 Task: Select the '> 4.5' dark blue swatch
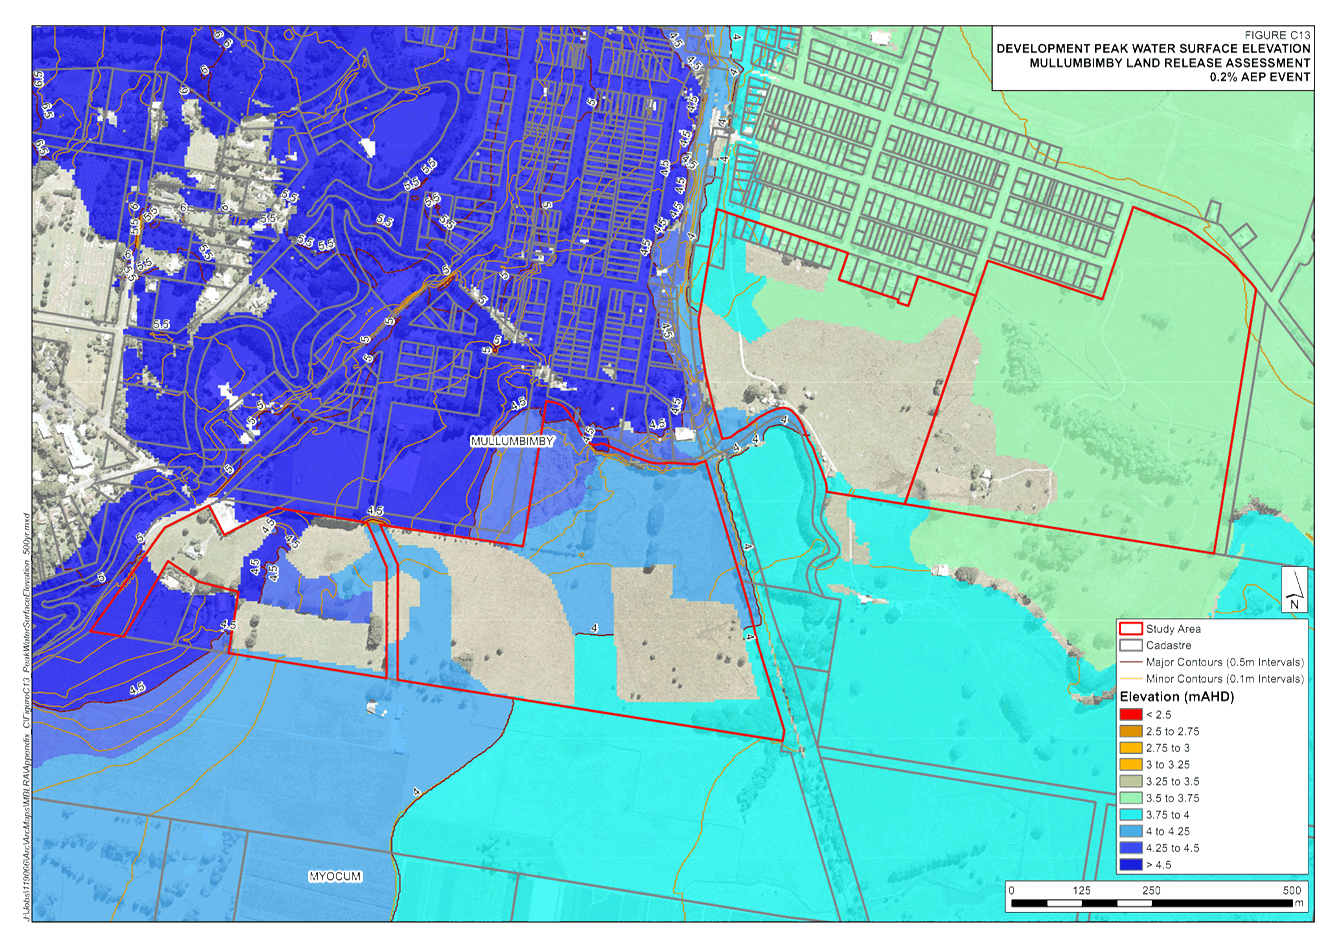pos(1130,865)
